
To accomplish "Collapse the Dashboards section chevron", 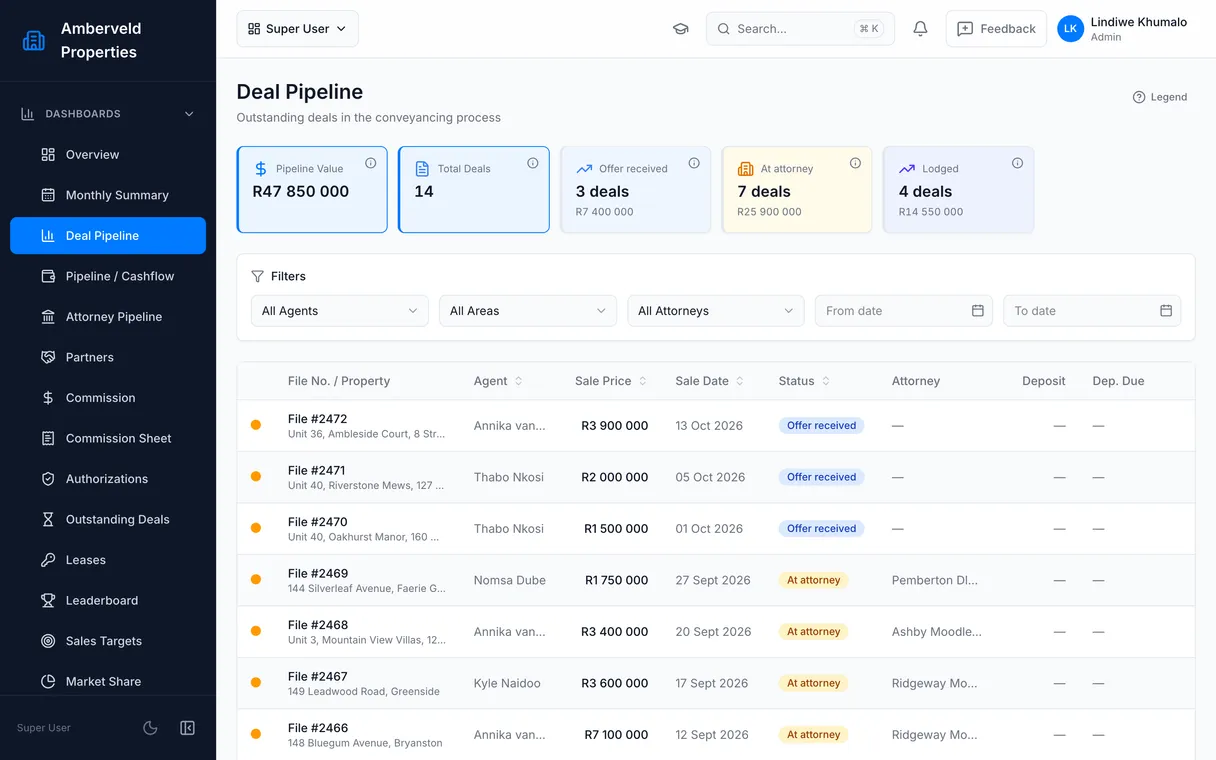I will pyautogui.click(x=189, y=114).
